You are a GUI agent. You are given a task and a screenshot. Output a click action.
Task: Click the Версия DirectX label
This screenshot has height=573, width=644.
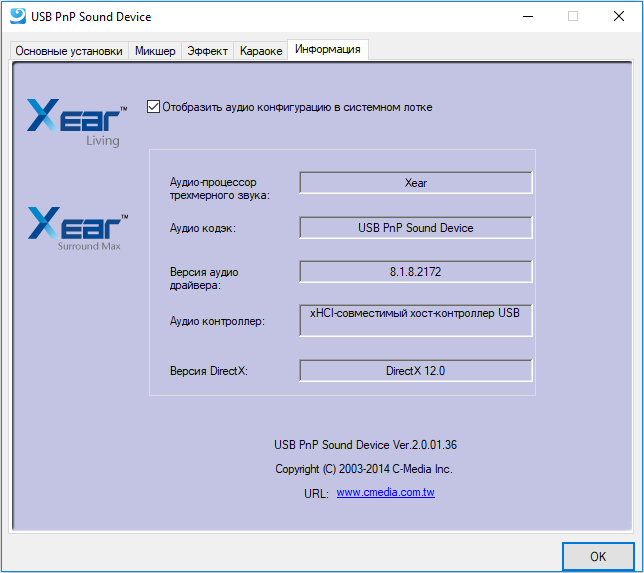click(209, 371)
